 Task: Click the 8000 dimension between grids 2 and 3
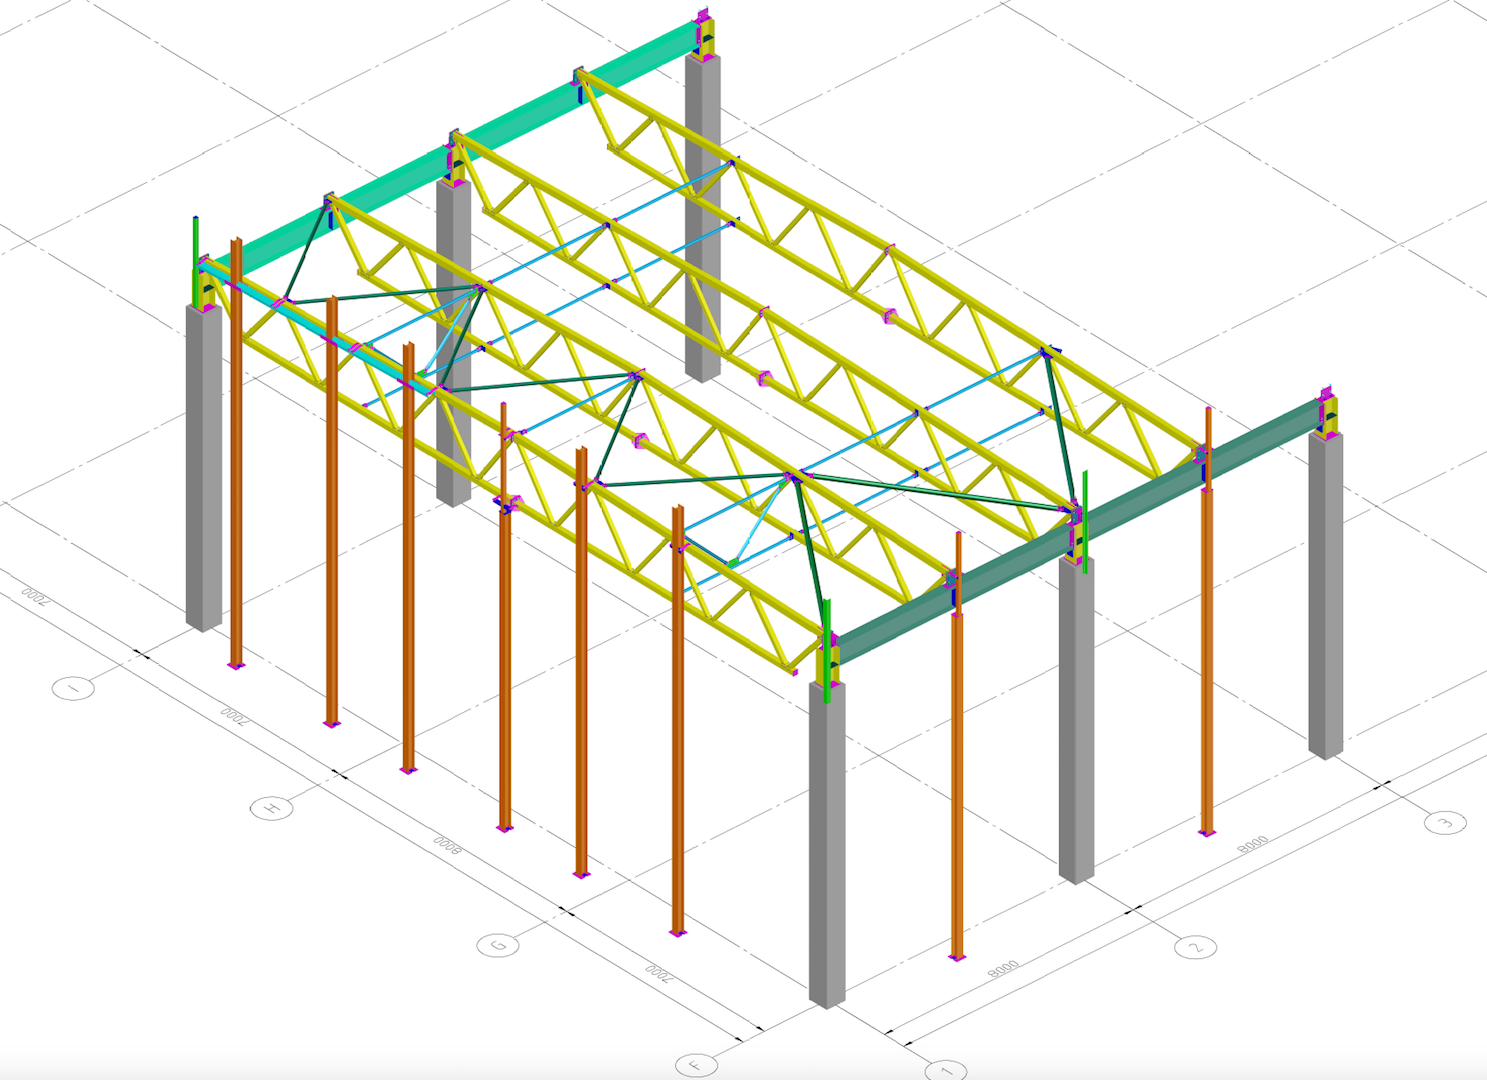click(1252, 844)
